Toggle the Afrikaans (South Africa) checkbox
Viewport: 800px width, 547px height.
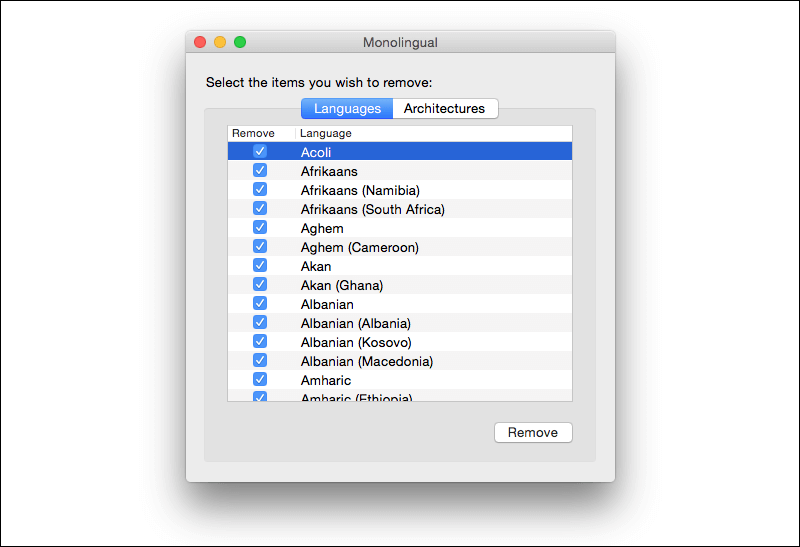tap(260, 208)
